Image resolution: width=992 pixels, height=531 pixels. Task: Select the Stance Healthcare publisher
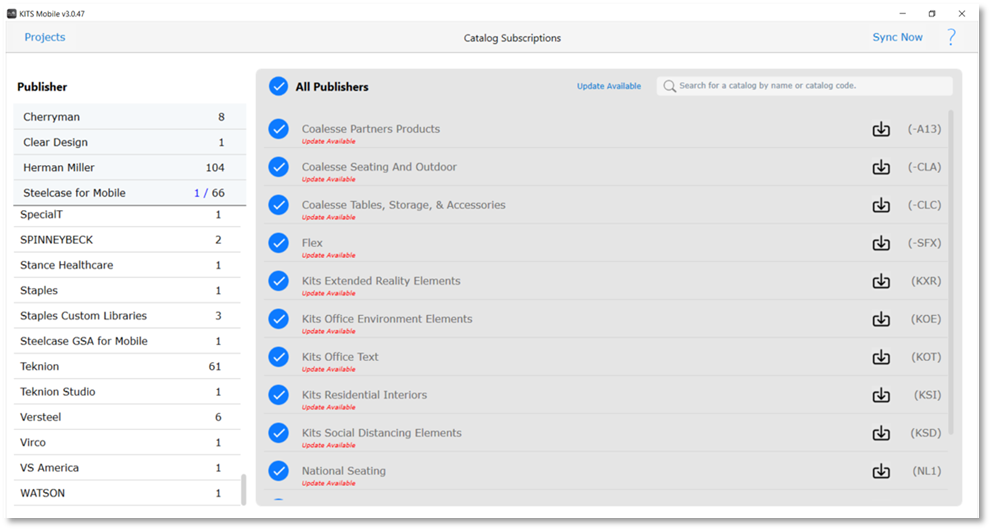point(127,265)
